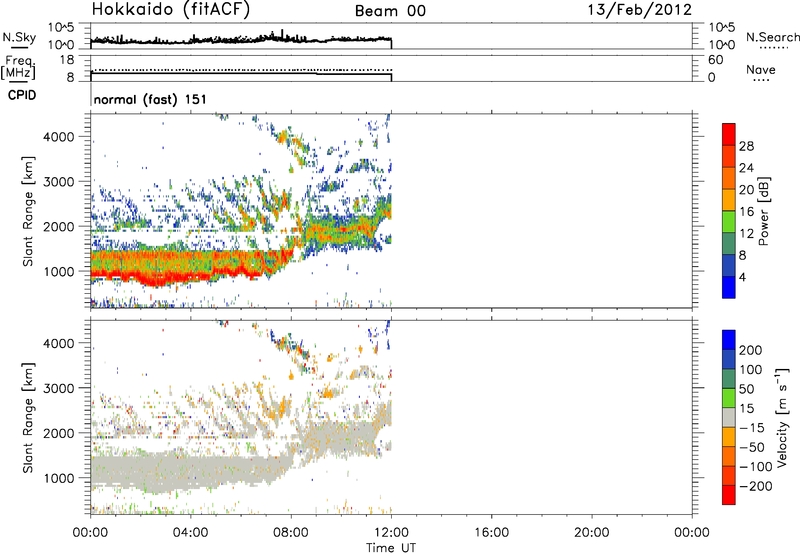Select the "normal (fast) 151" mode text
The height and width of the screenshot is (554, 800).
[150, 99]
